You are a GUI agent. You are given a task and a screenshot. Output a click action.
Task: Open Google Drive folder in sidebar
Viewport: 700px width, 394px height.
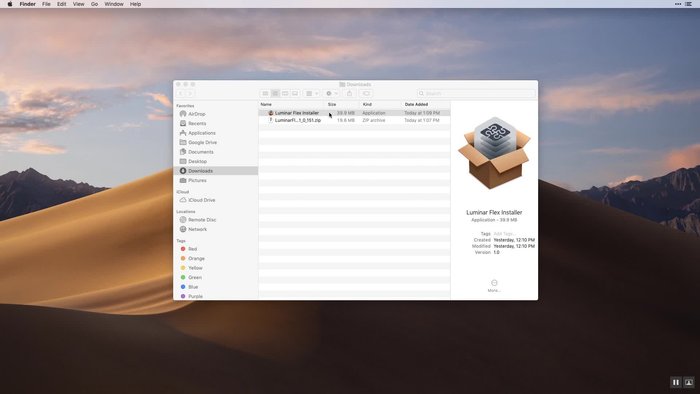[x=202, y=142]
